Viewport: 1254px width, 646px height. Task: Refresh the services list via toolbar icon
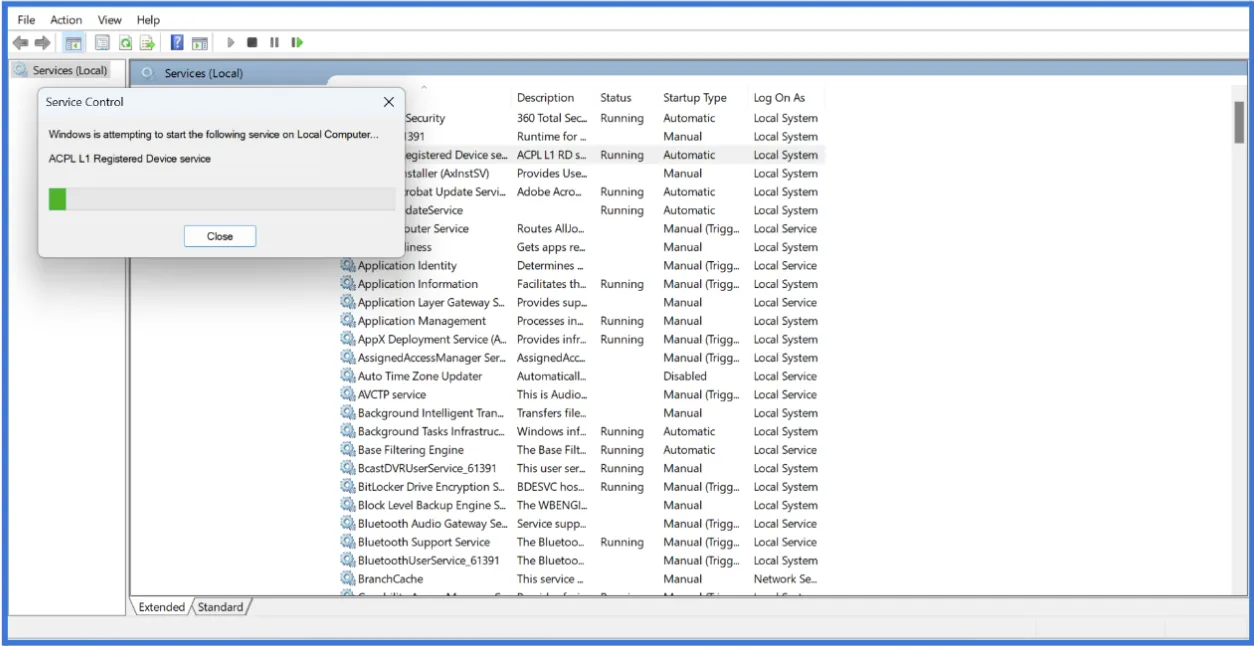point(125,43)
